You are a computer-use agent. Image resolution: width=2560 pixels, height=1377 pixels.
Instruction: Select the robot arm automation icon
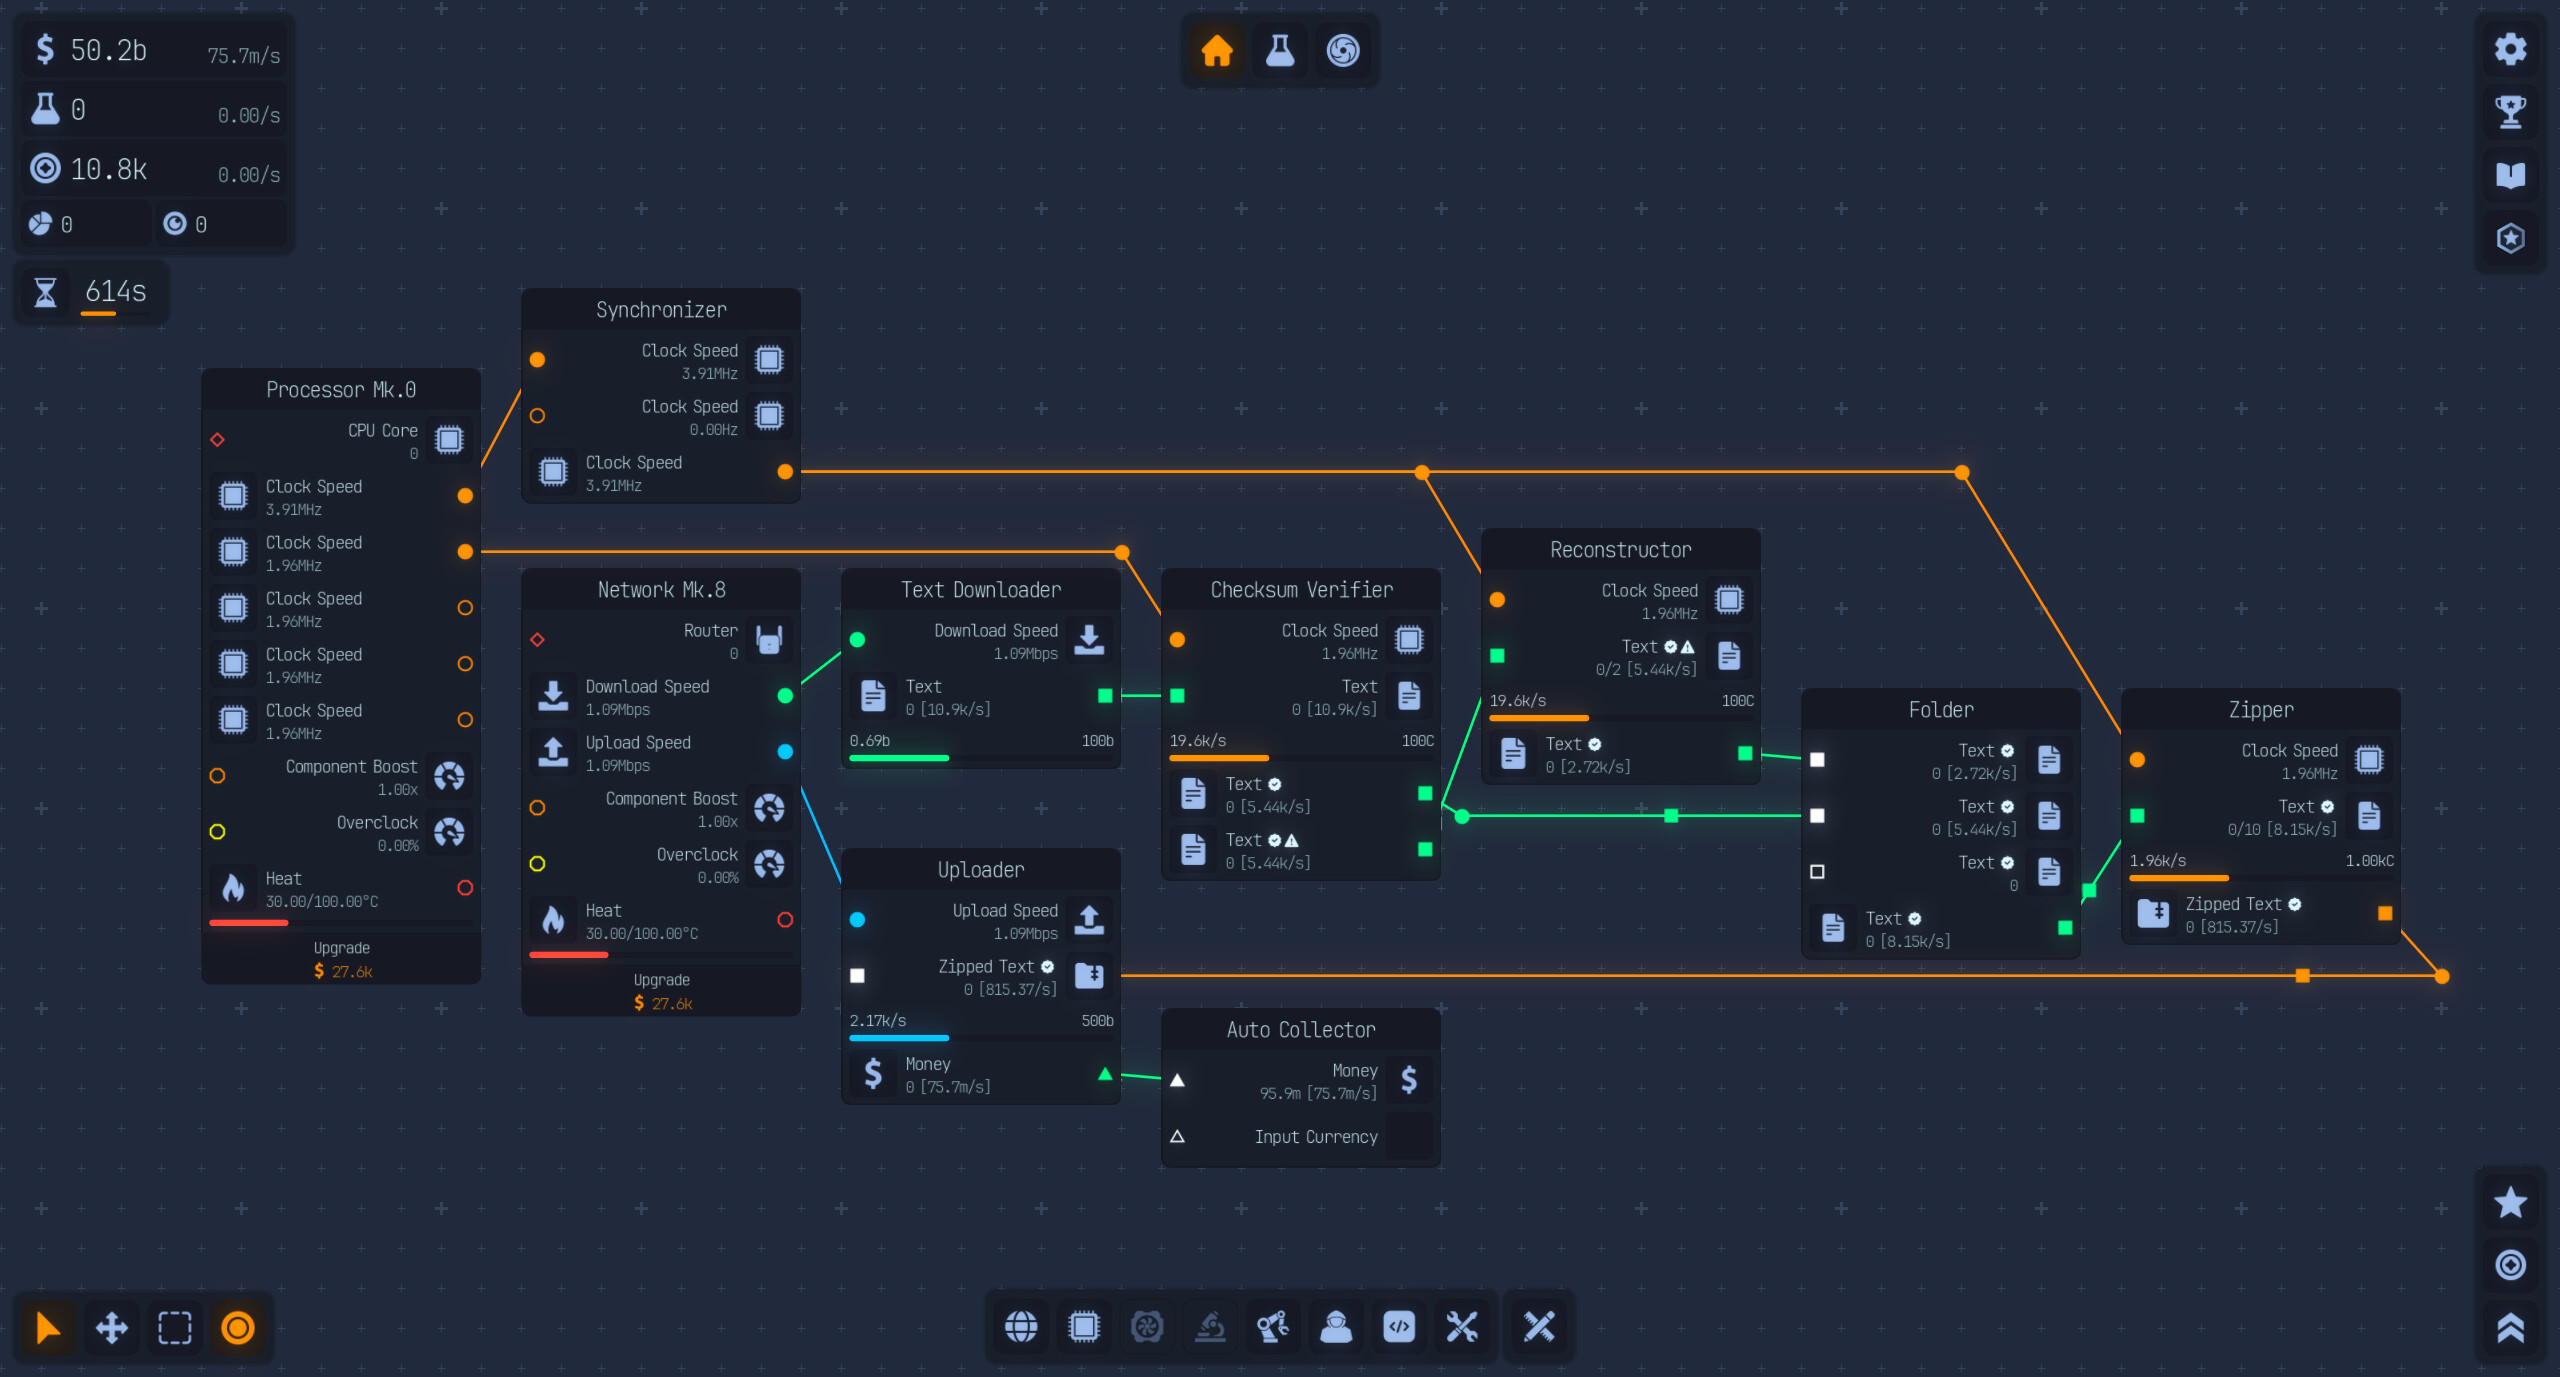1273,1327
